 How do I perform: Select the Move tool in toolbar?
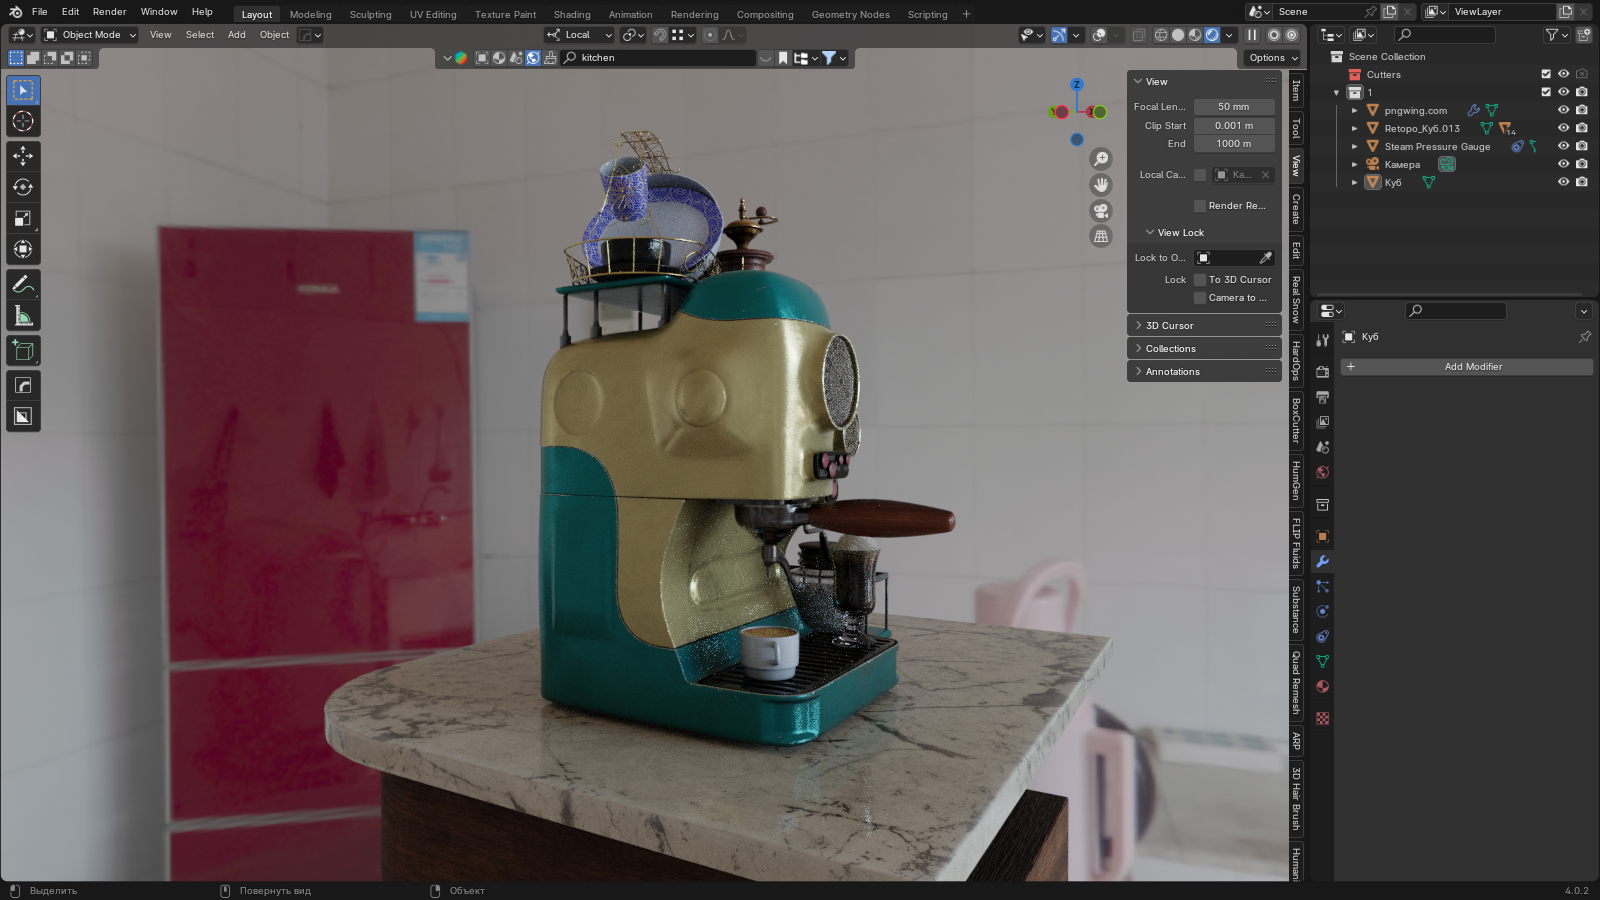click(x=23, y=156)
